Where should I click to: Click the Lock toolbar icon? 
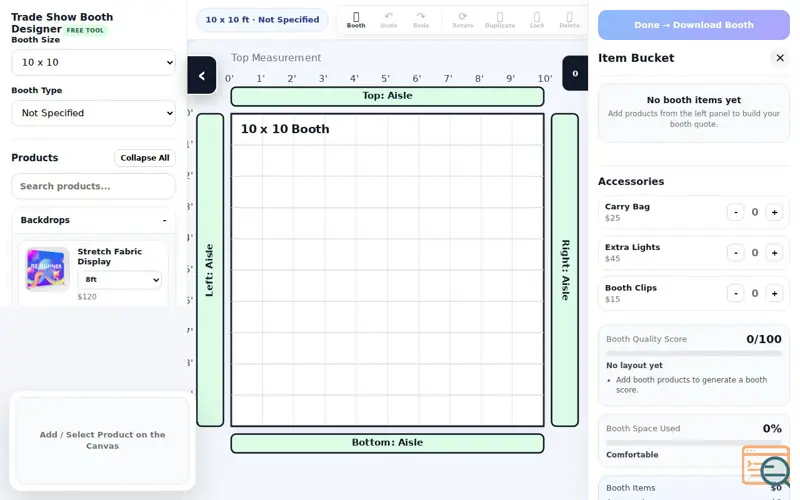tap(537, 20)
